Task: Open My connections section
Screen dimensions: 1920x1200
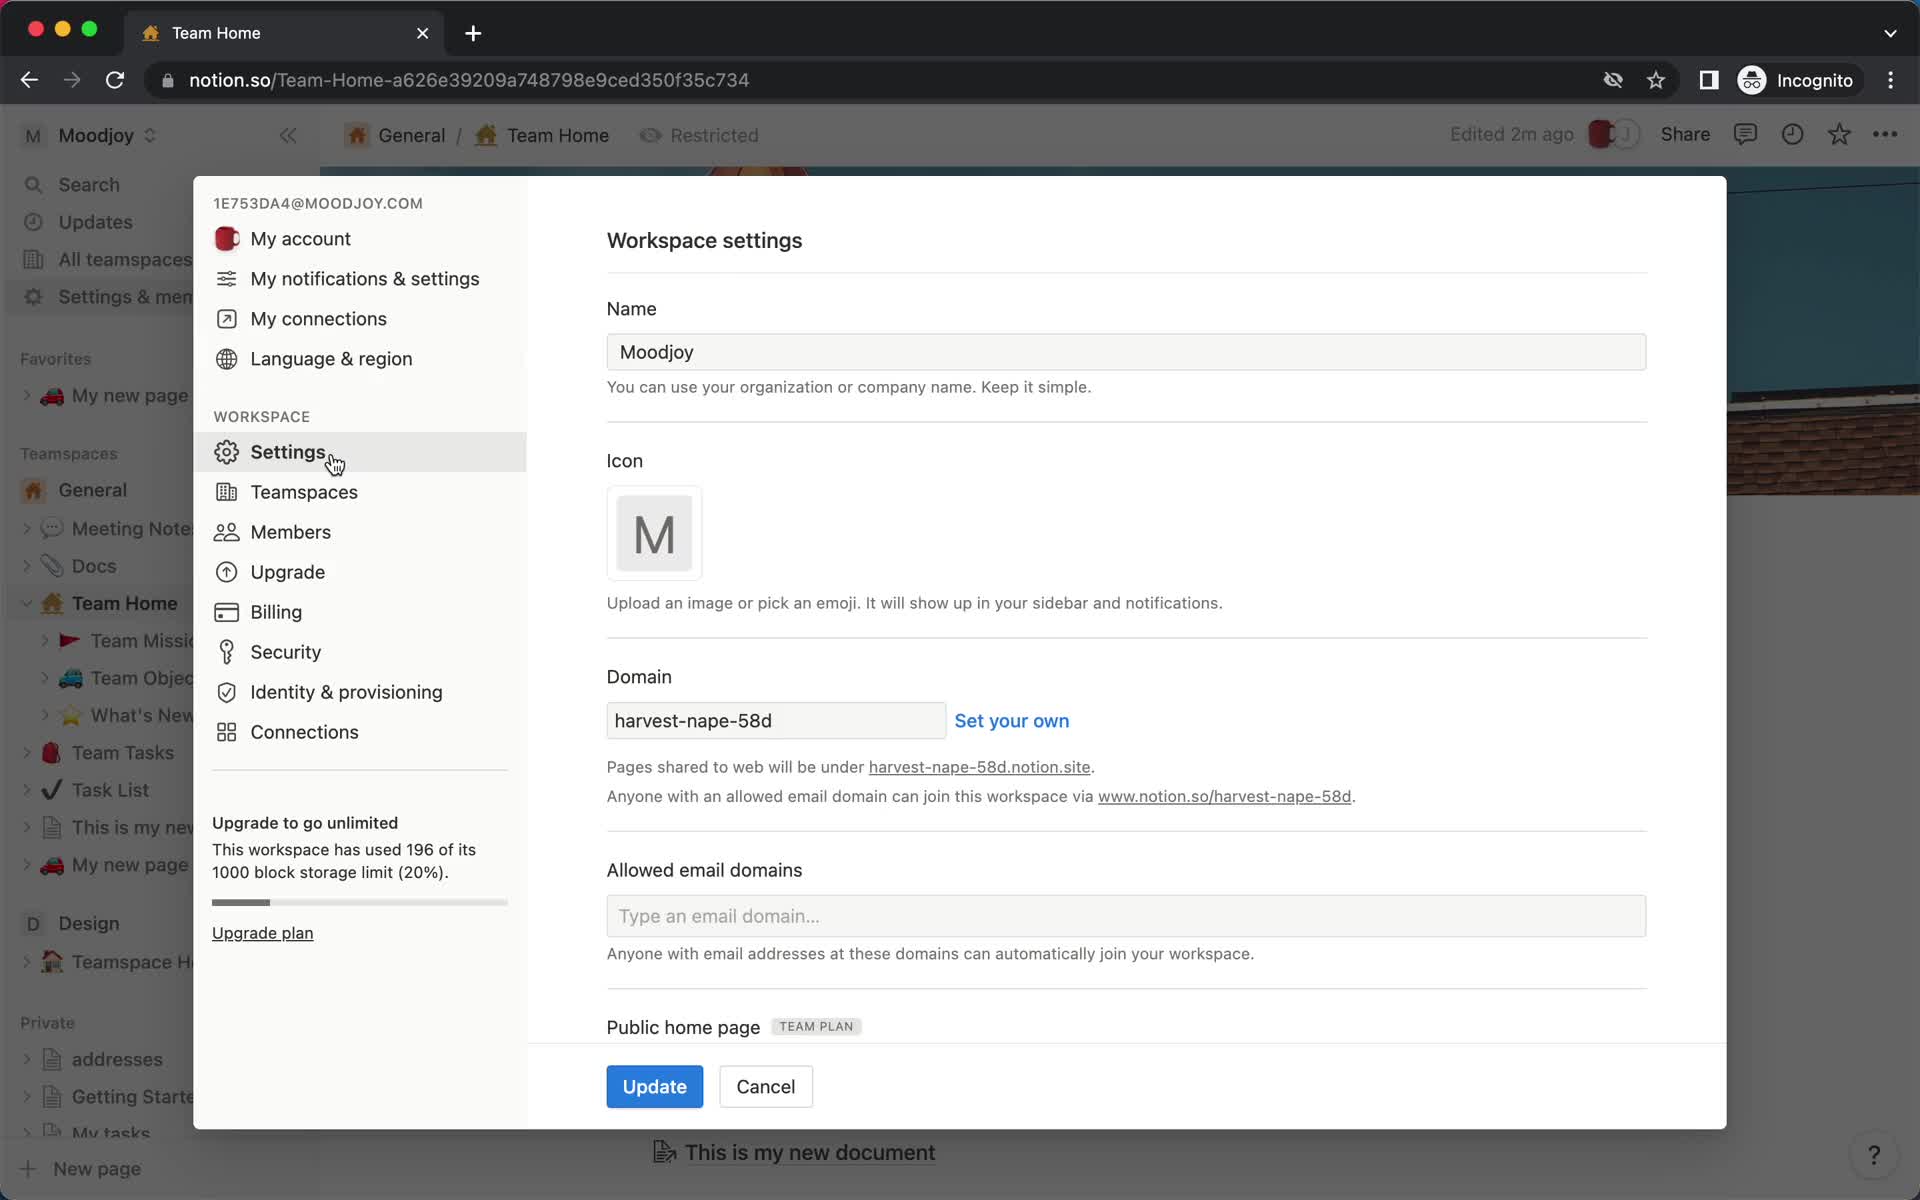Action: point(359,319)
